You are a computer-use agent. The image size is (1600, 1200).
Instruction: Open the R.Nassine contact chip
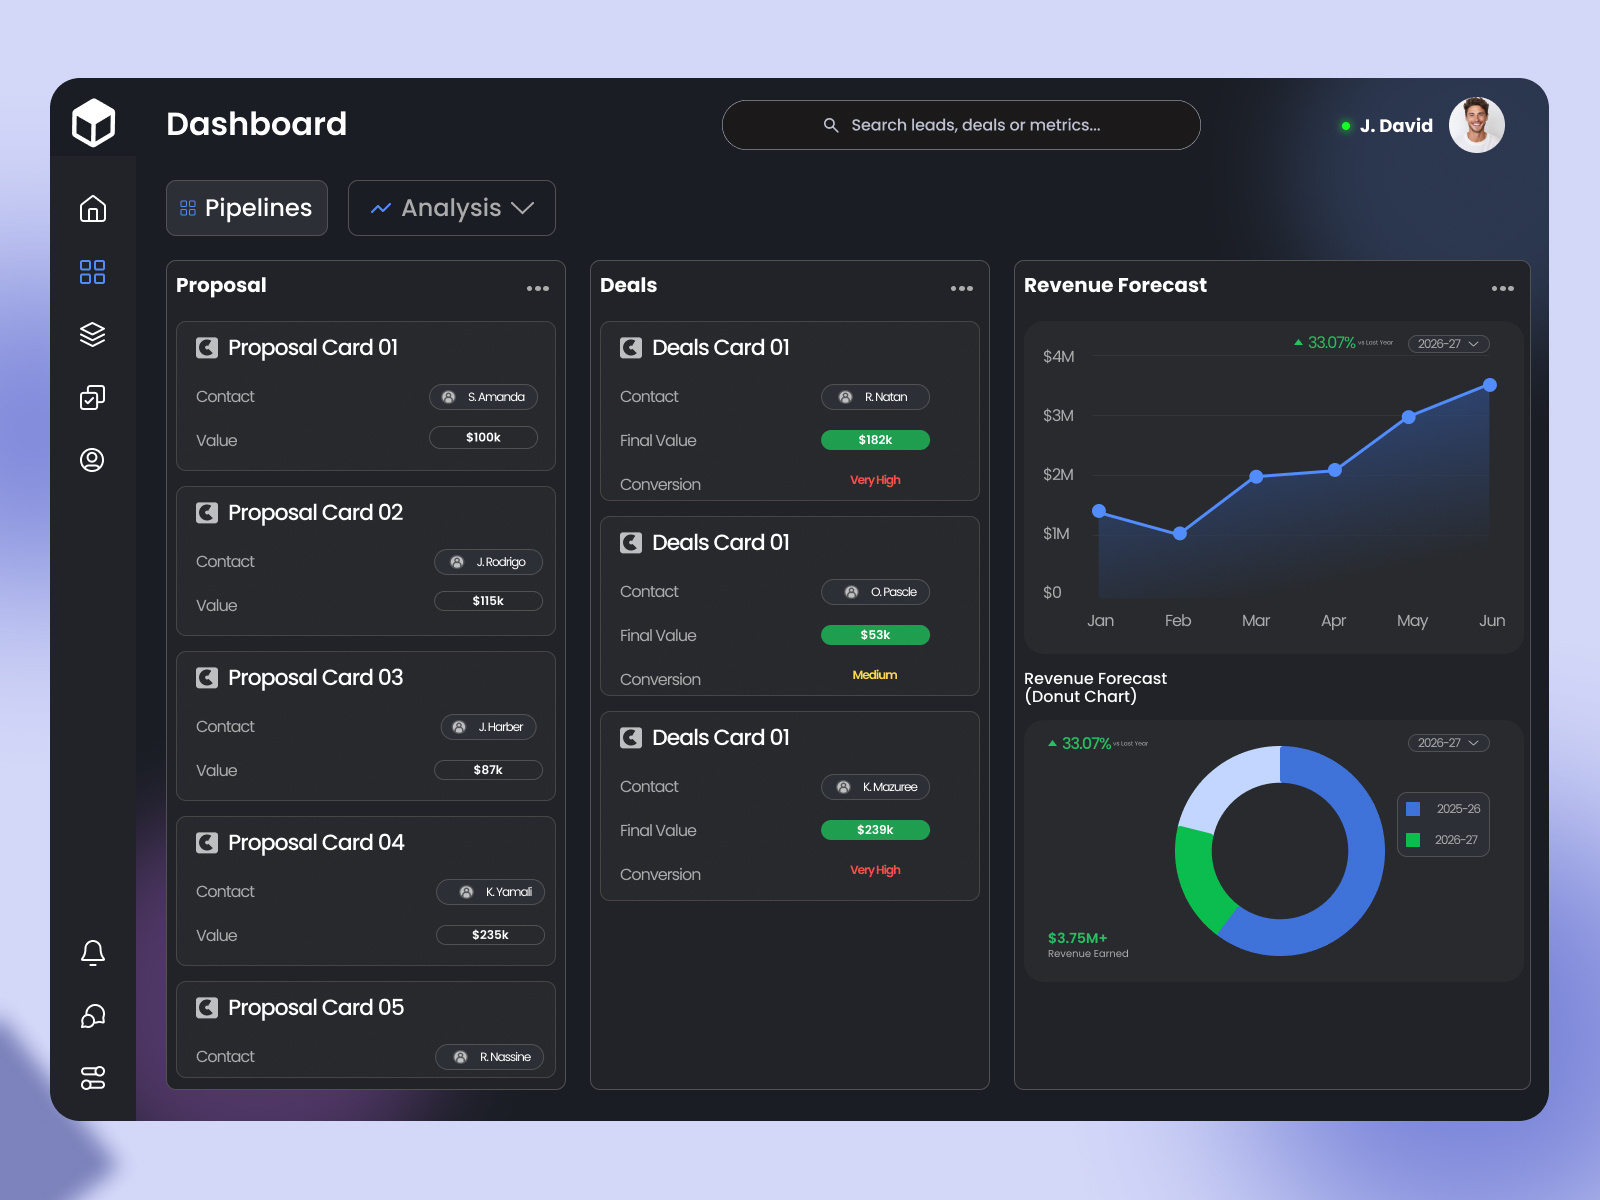pyautogui.click(x=490, y=1057)
